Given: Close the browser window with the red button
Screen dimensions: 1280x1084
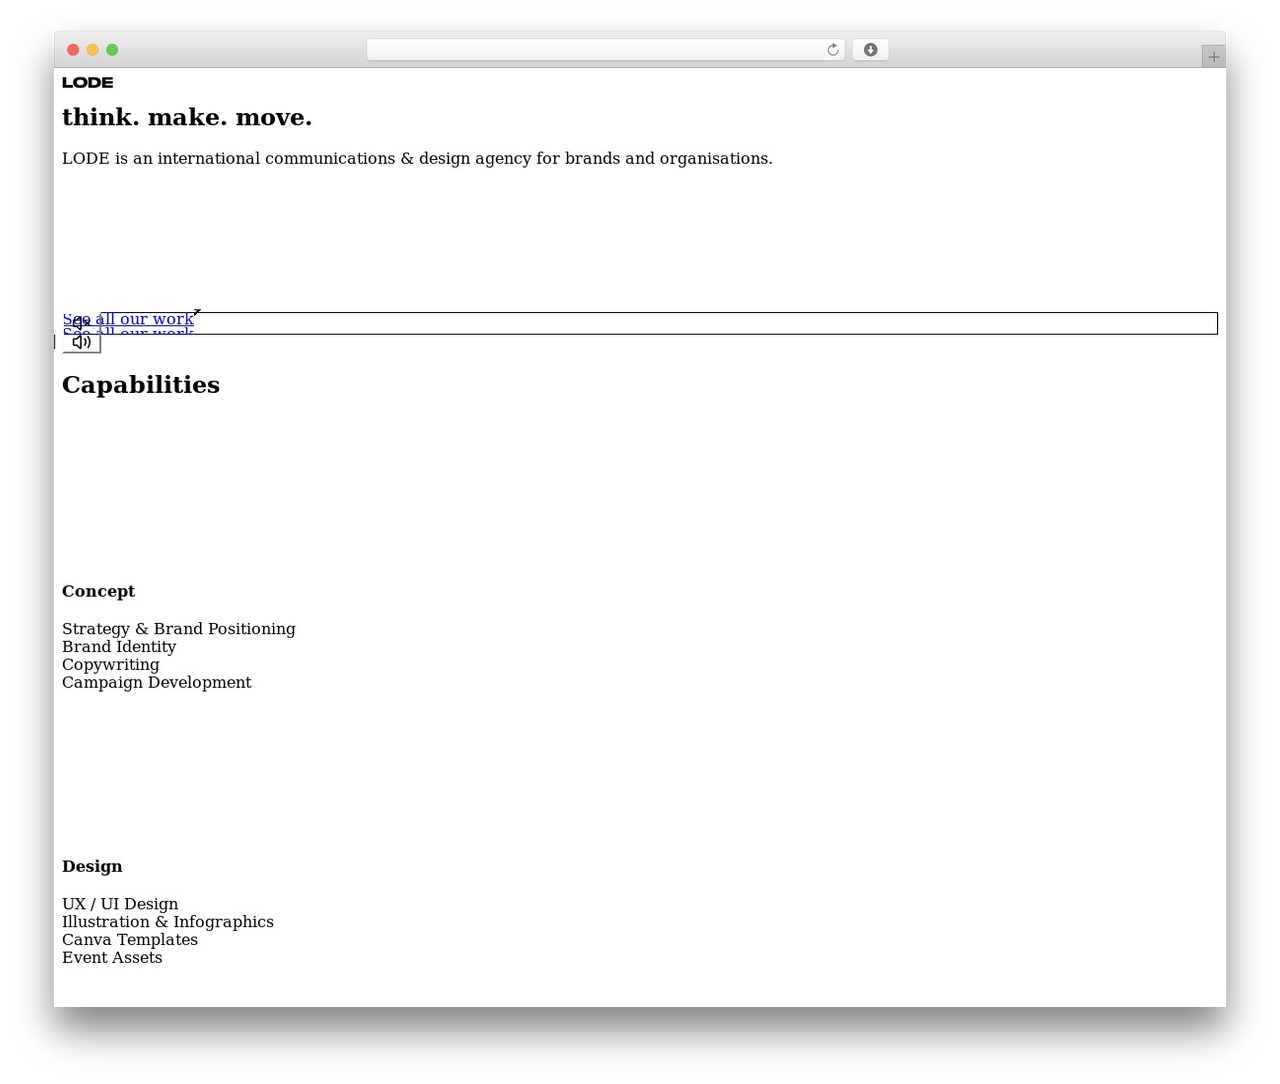Looking at the screenshot, I should coord(73,50).
